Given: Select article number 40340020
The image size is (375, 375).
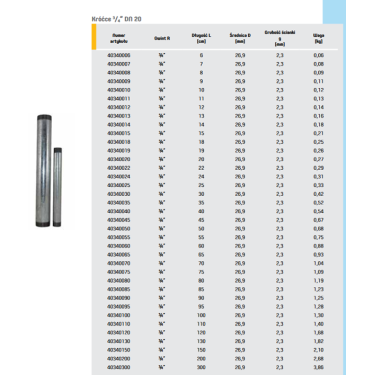Looking at the screenshot, I should (119, 159).
